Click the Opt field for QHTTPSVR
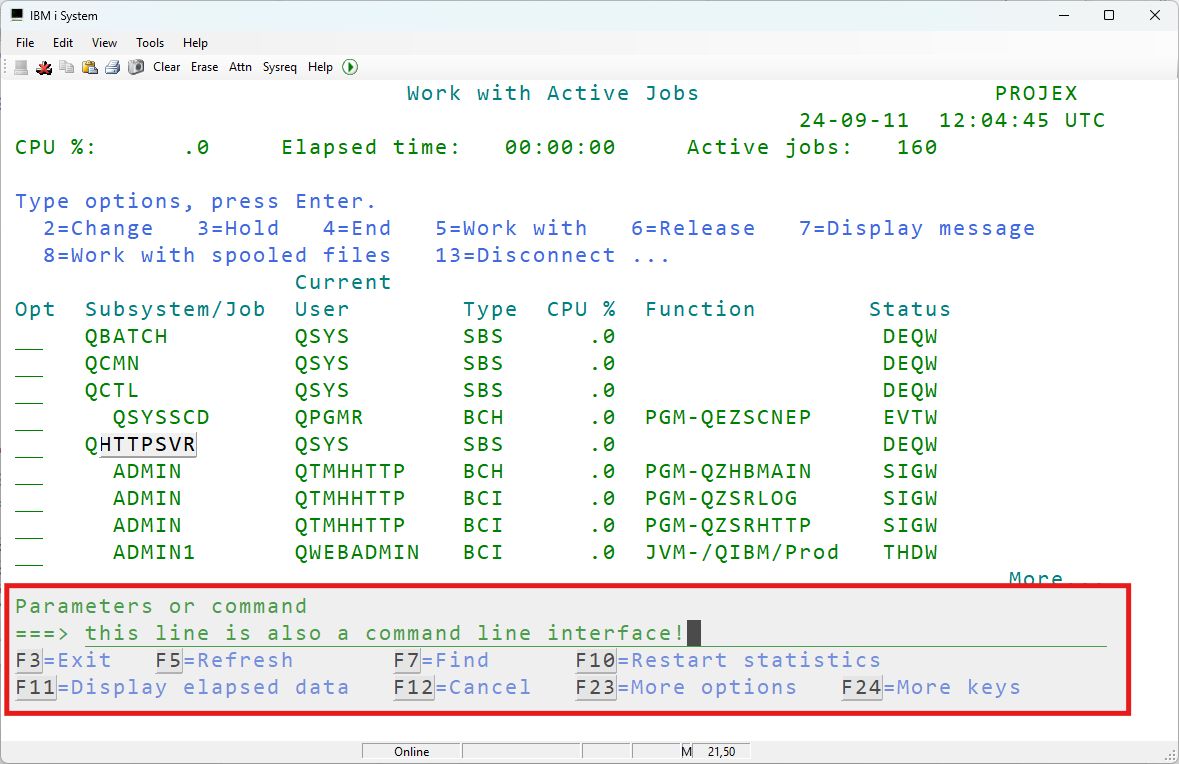The width and height of the screenshot is (1179, 764). click(29, 445)
